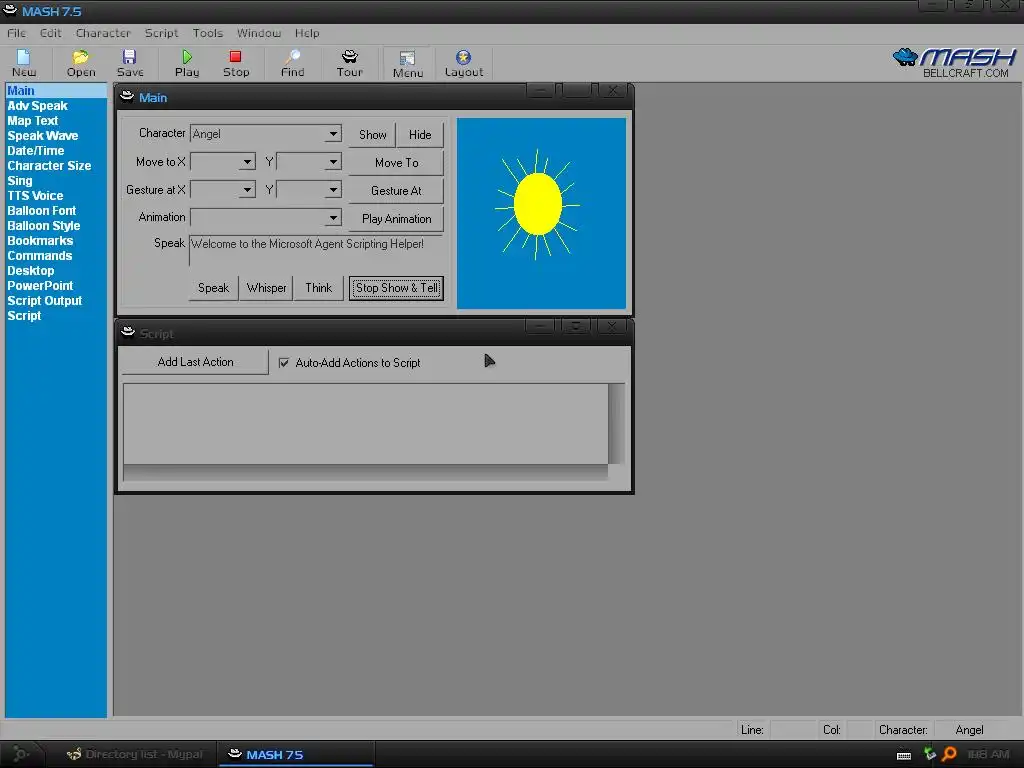Click the magnifier tray icon
The width and height of the screenshot is (1024, 768).
click(x=950, y=754)
